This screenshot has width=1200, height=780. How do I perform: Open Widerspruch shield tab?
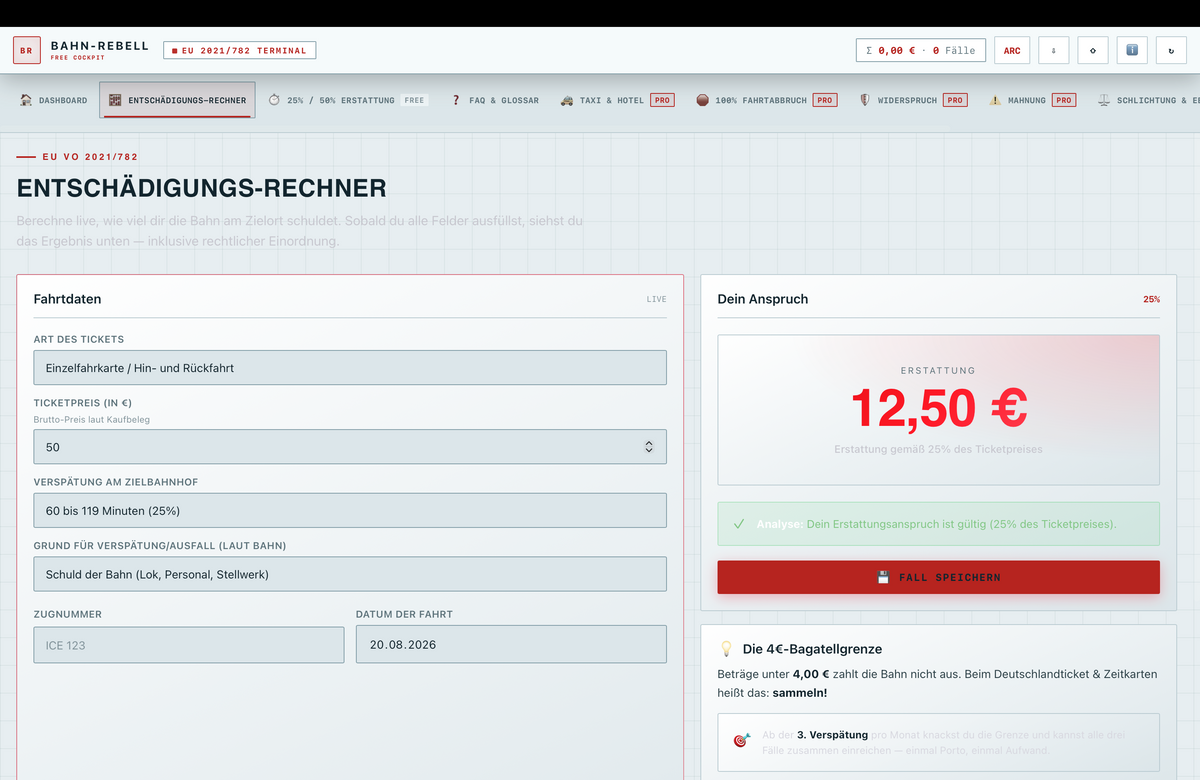click(913, 100)
